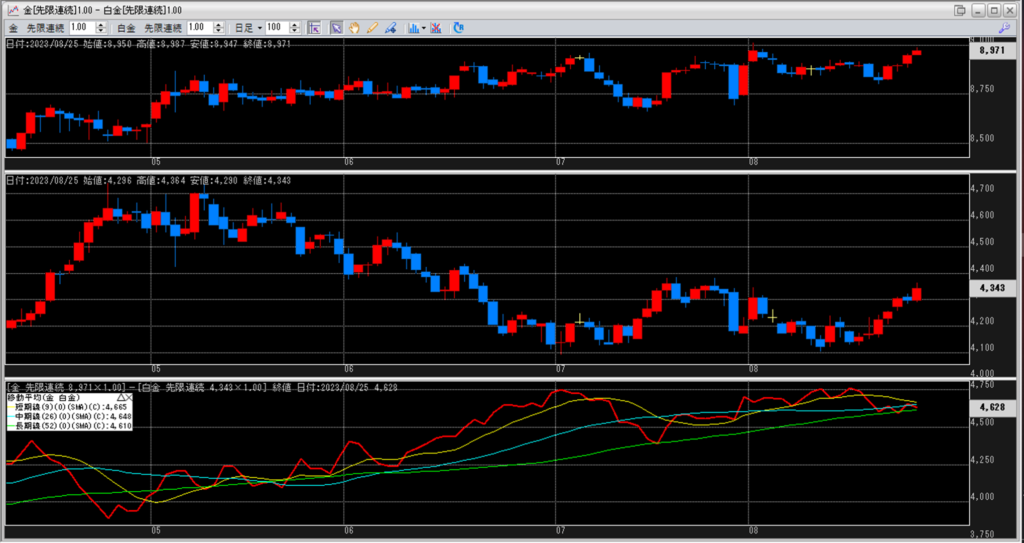
Task: Close the 移動平均 legend box
Action: [x=130, y=397]
